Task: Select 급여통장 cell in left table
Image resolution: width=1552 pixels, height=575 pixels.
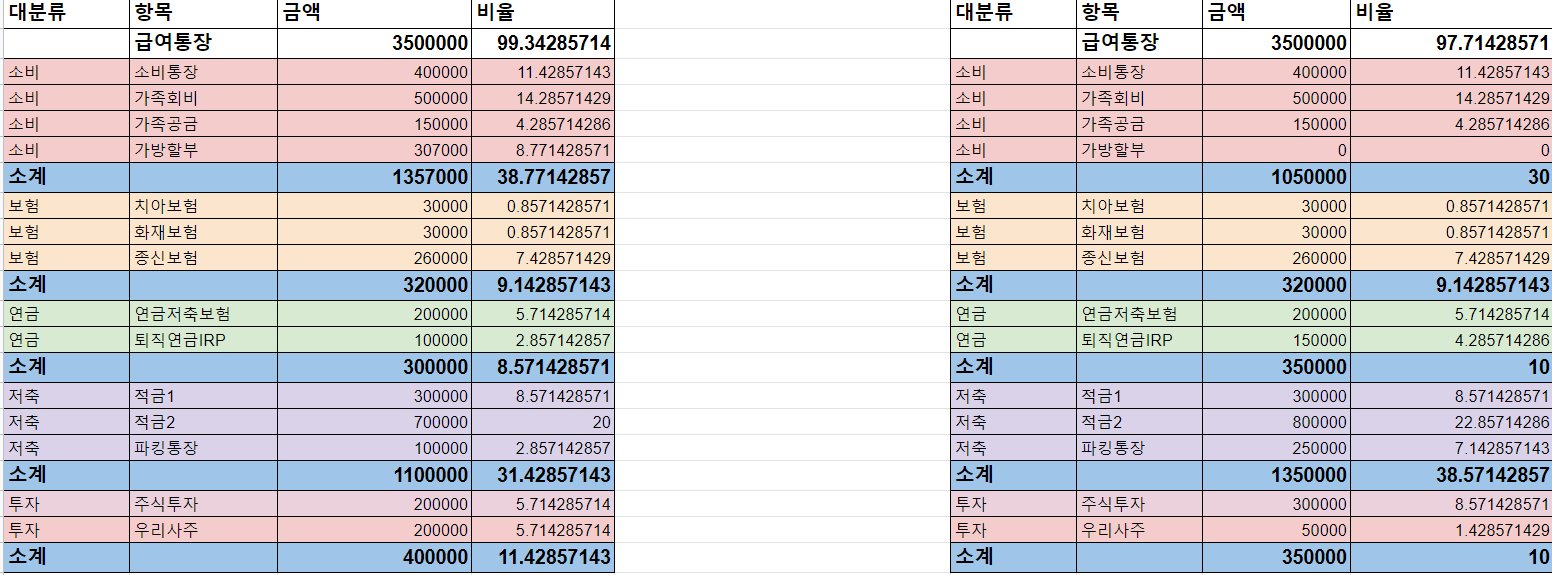Action: tap(203, 44)
